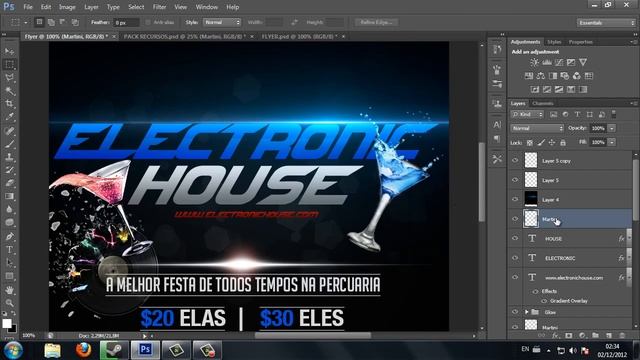Toggle lock transparent pixels
The width and height of the screenshot is (640, 360).
(530, 142)
